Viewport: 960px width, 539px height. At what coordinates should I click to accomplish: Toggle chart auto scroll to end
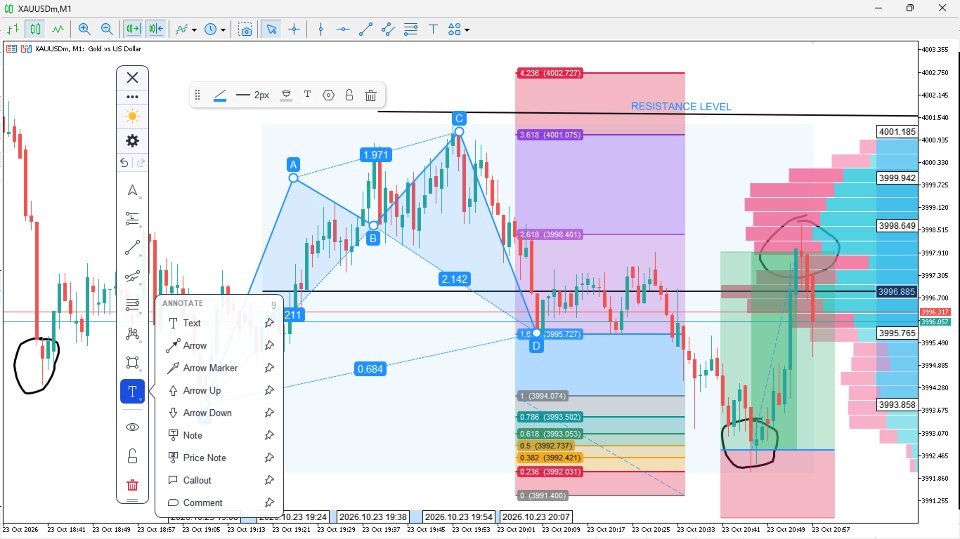click(133, 29)
